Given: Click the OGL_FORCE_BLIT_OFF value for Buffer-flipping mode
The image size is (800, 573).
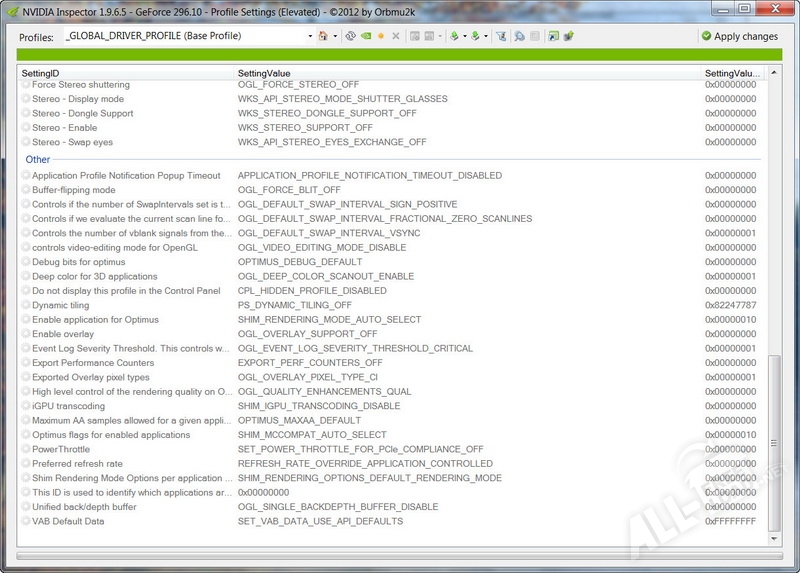Looking at the screenshot, I should [289, 190].
